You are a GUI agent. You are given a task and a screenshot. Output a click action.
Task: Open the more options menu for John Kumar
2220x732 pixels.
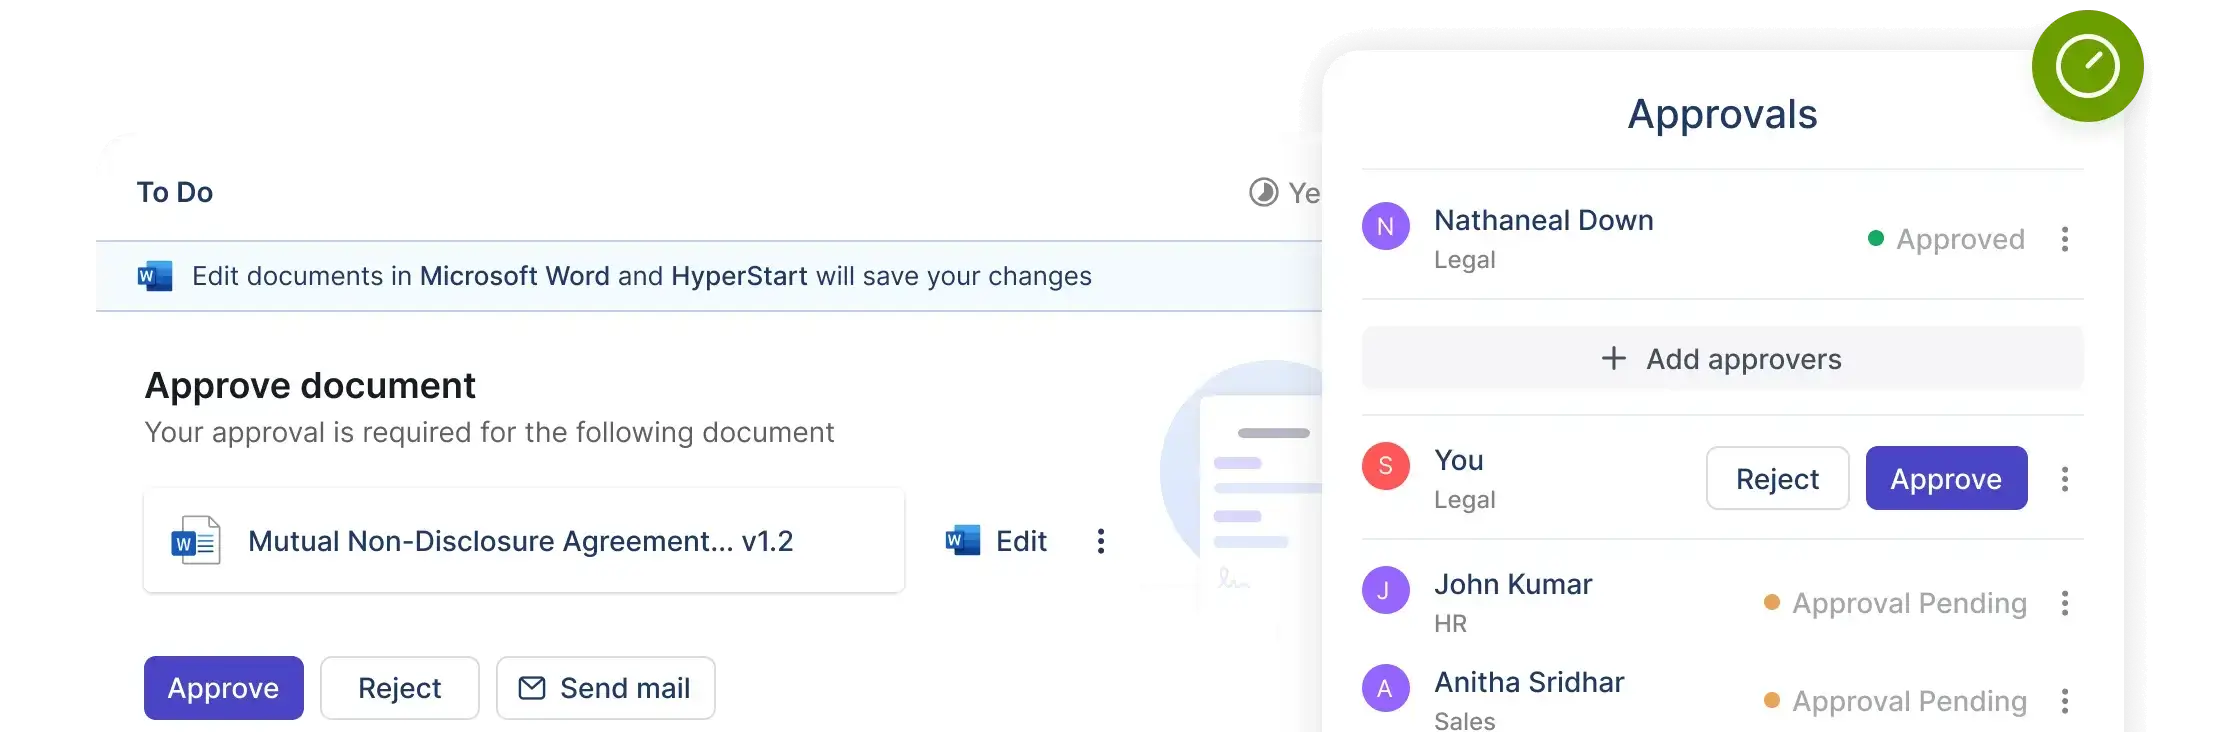pyautogui.click(x=2064, y=603)
